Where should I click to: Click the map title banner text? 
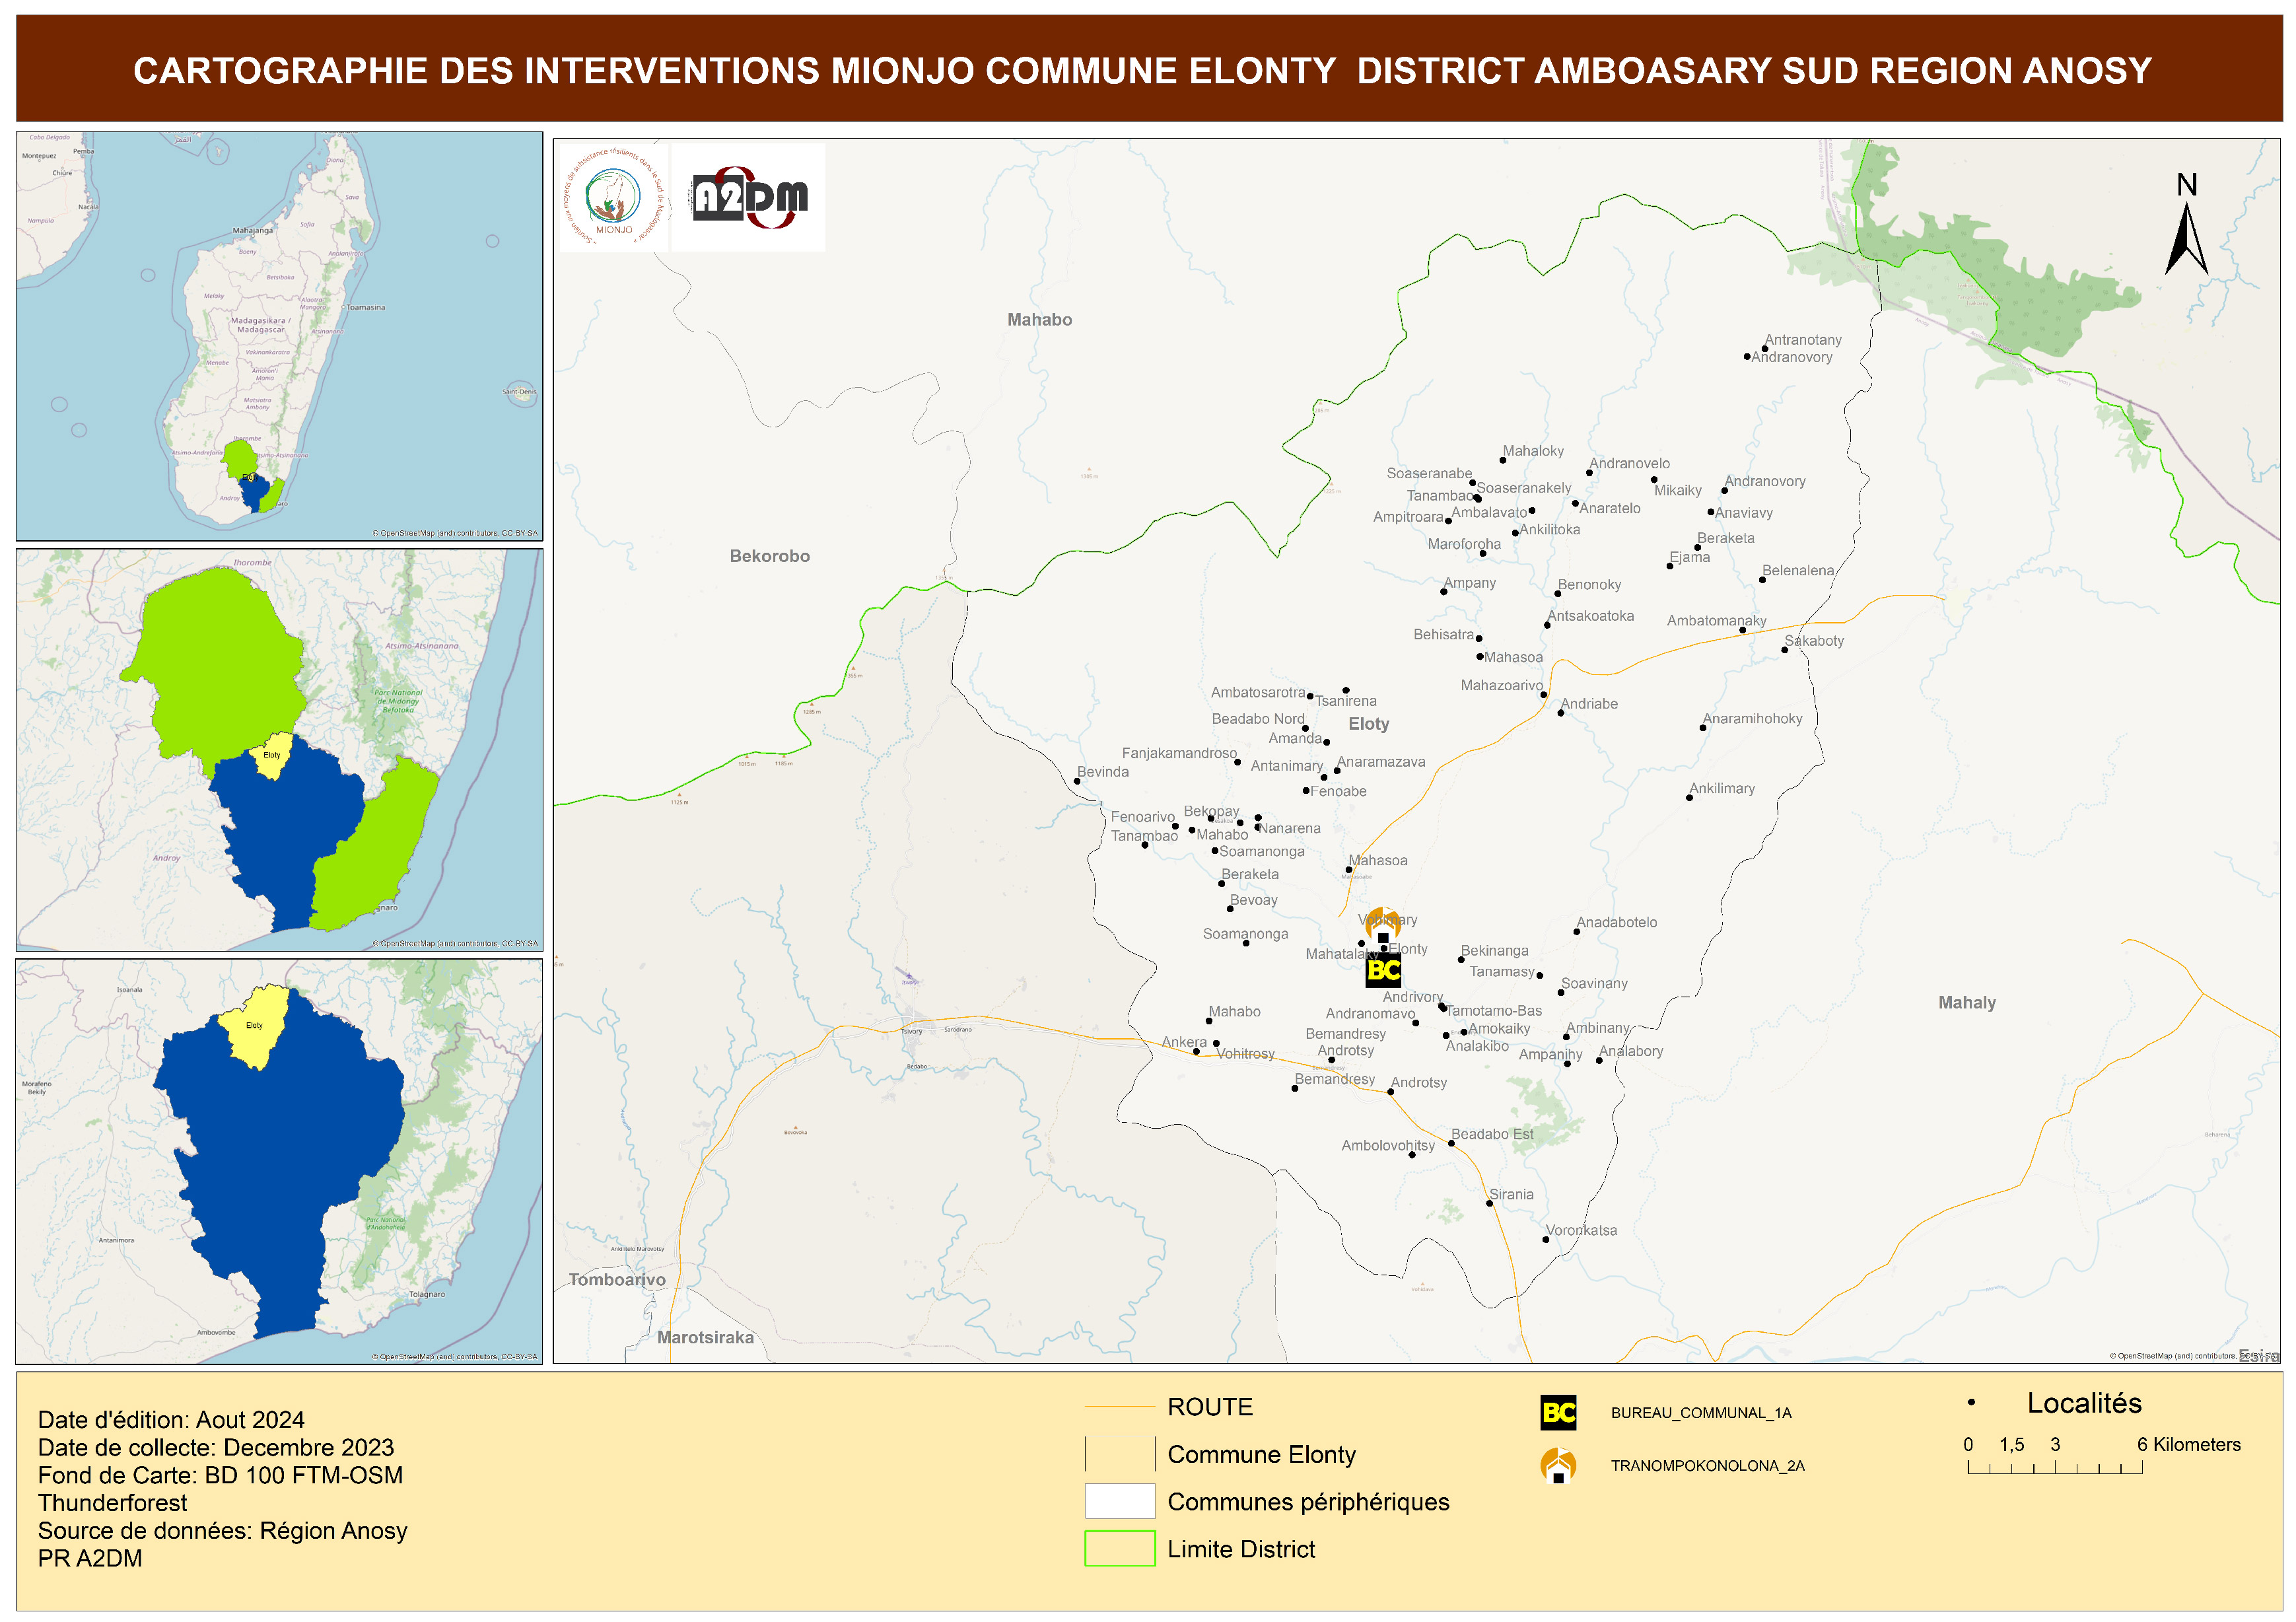(1142, 70)
